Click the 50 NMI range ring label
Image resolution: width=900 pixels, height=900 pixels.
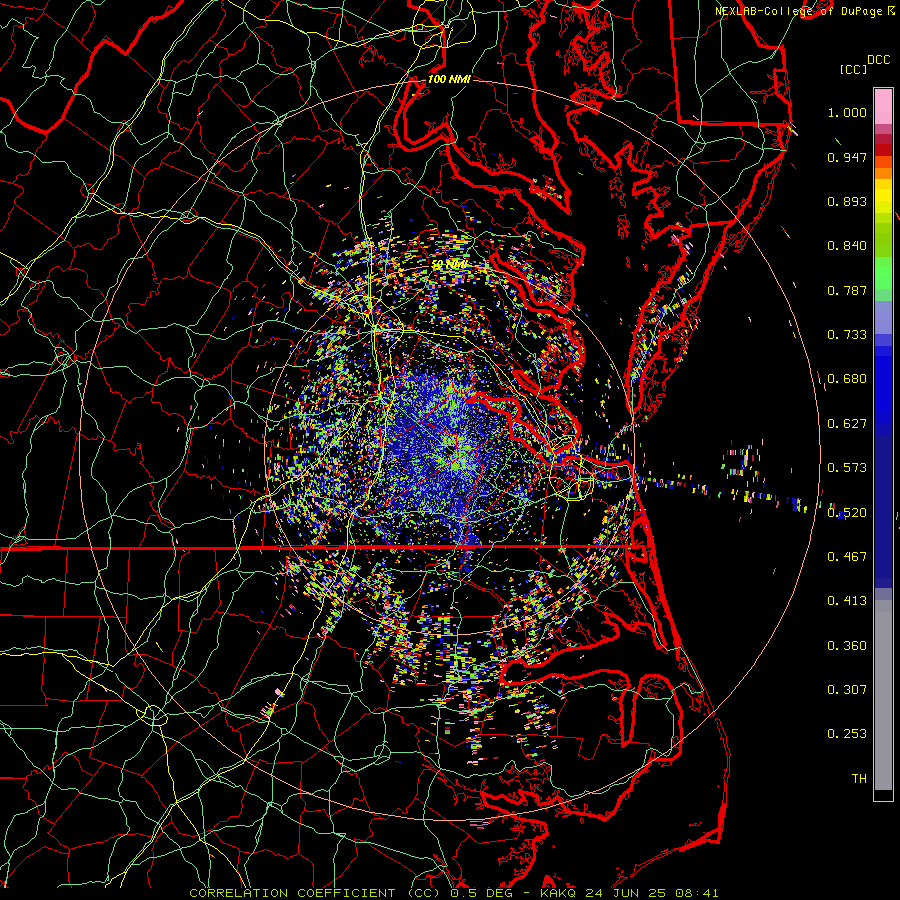coord(449,265)
